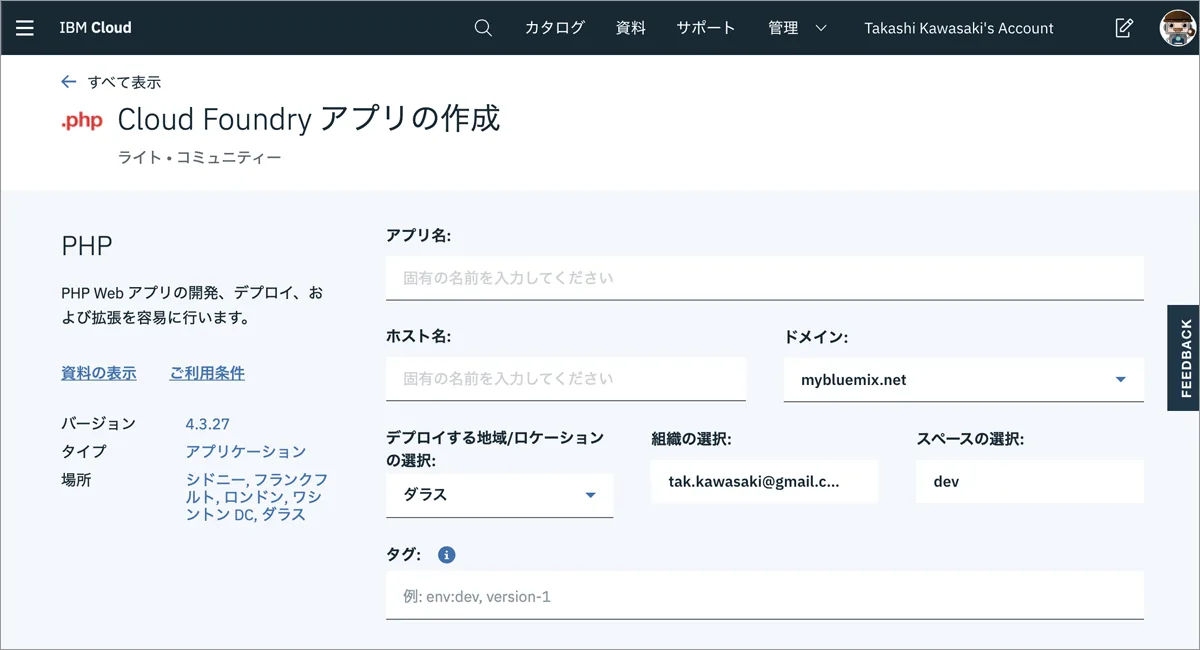Click the すべて表示 back link

124,82
